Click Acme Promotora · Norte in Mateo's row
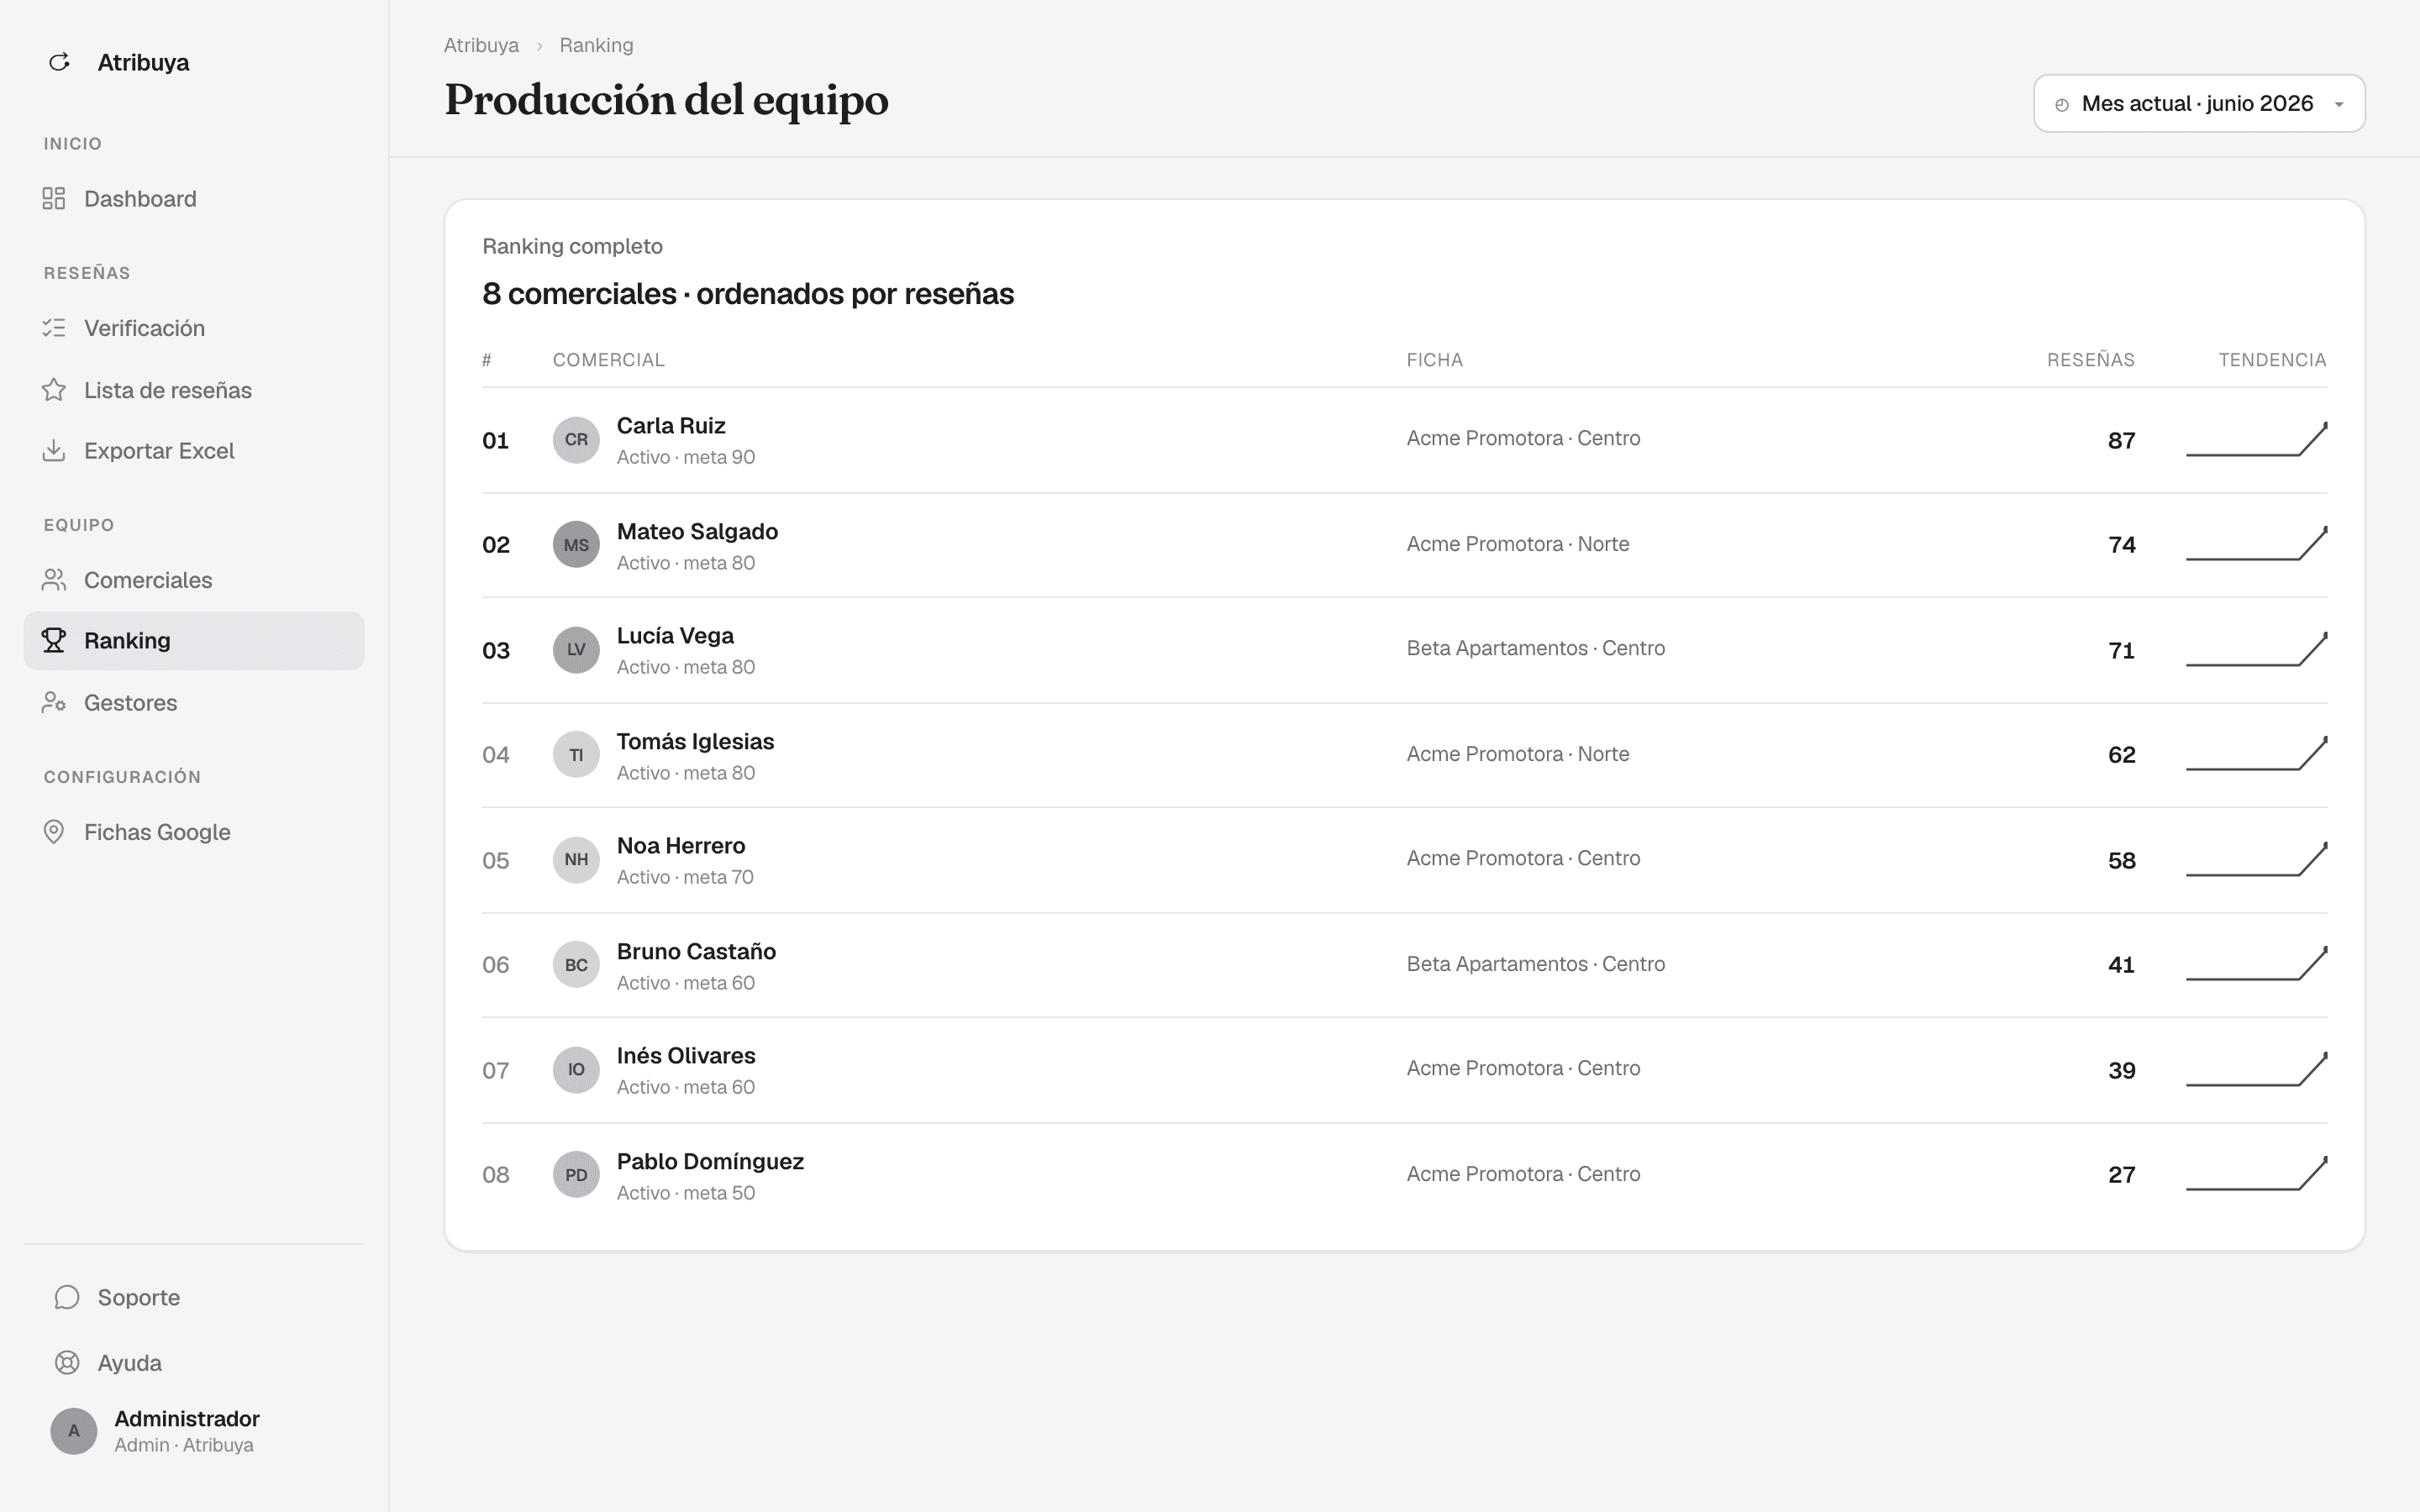 1517,544
